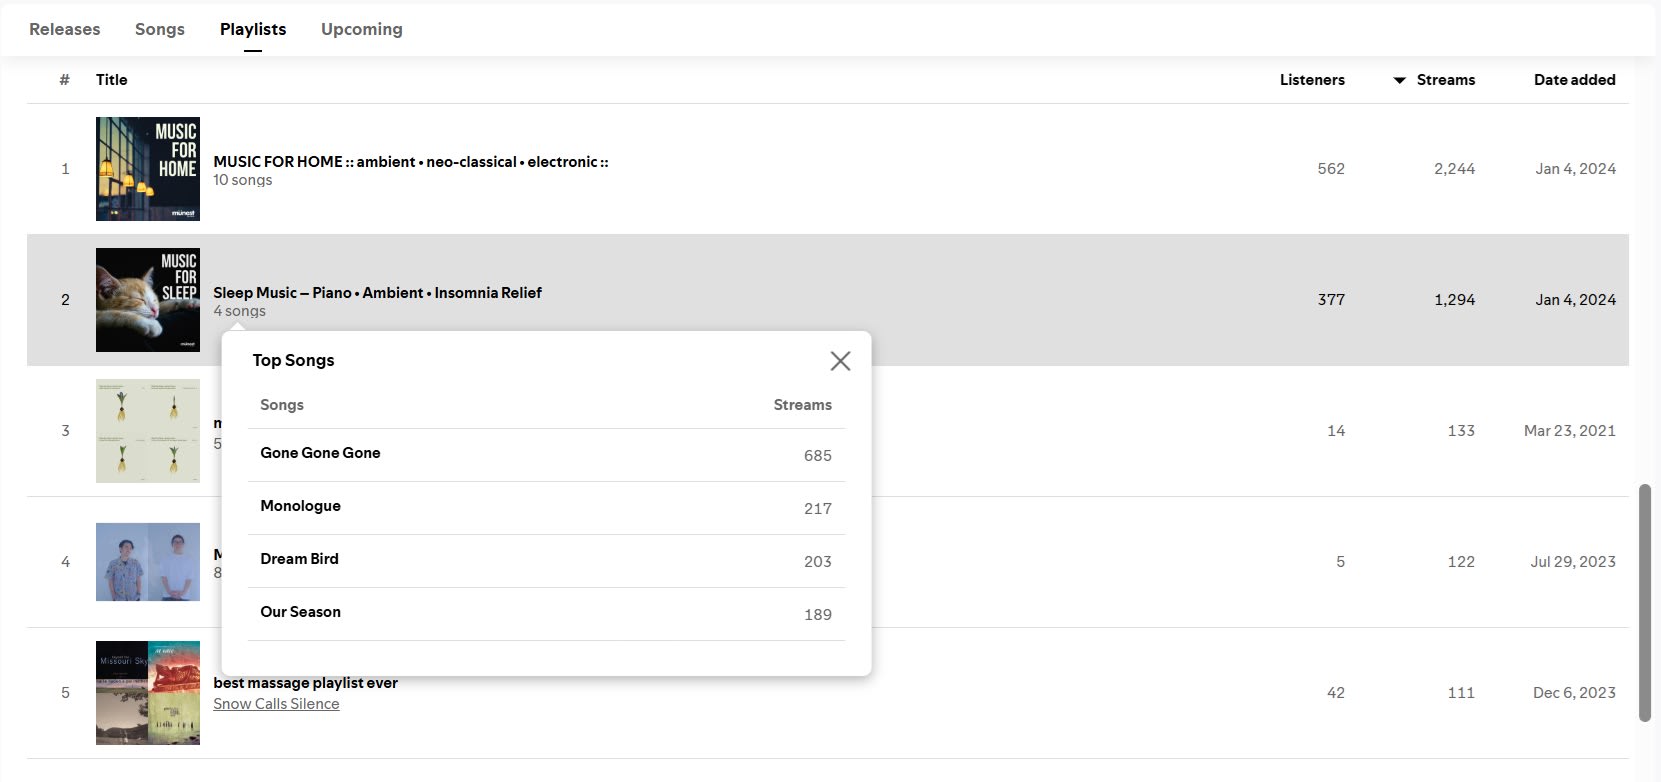This screenshot has height=782, width=1661.
Task: Select Gone Gone Gone in Top Songs
Action: coord(546,455)
